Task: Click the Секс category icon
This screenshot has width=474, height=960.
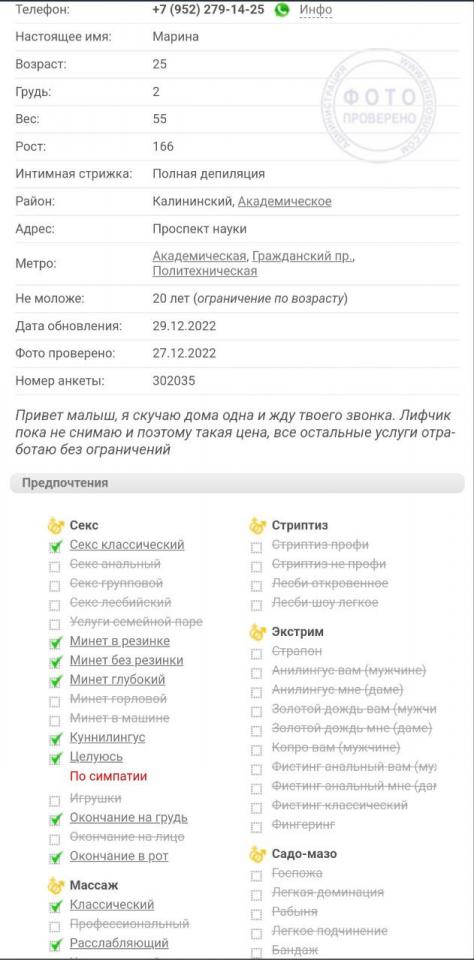Action: 56,525
